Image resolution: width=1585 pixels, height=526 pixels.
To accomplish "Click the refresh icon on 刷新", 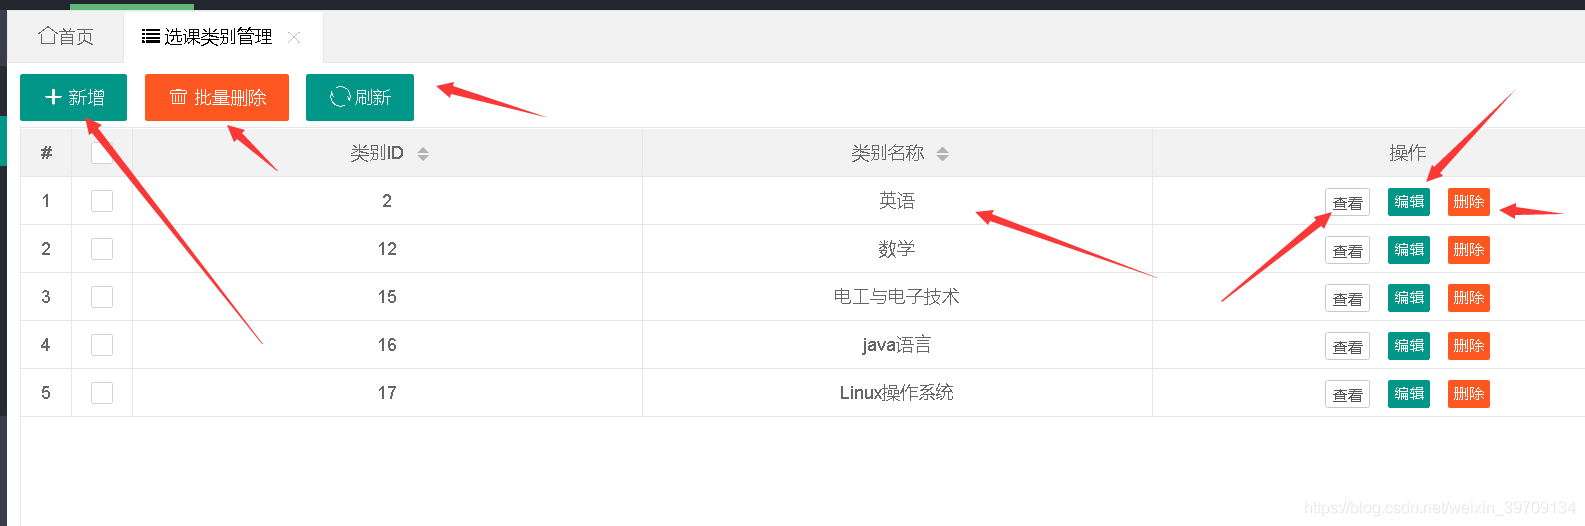I will (340, 97).
